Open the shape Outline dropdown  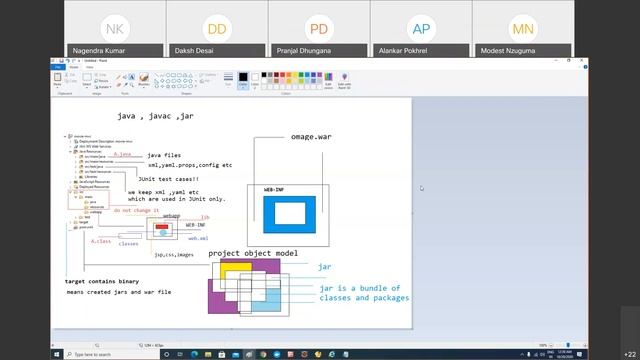208,75
